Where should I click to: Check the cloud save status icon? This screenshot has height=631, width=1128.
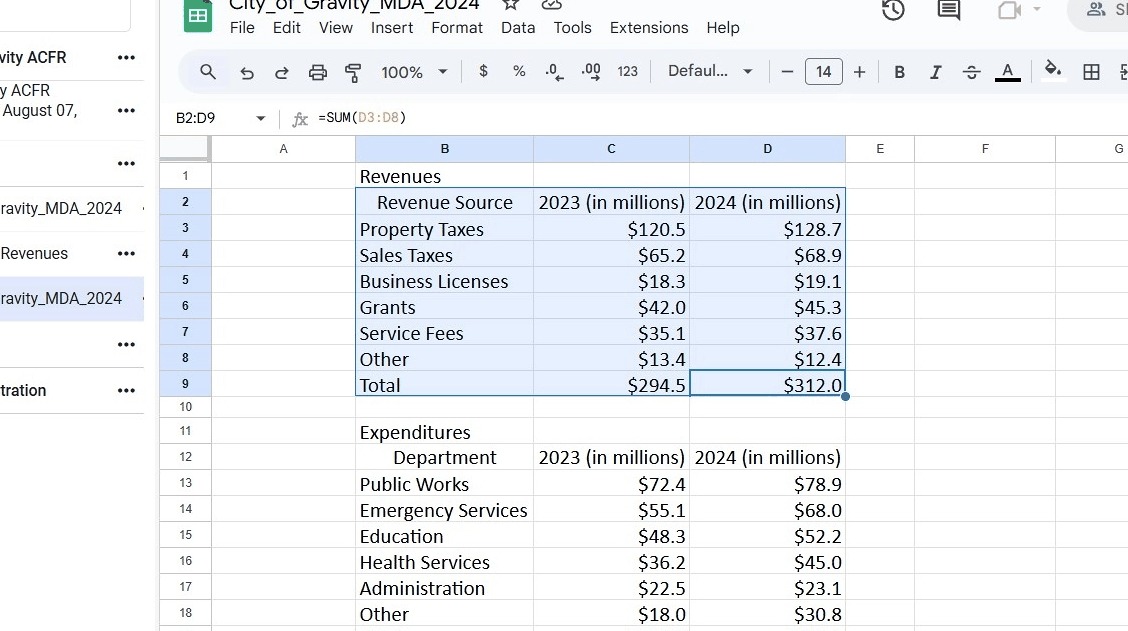point(552,4)
